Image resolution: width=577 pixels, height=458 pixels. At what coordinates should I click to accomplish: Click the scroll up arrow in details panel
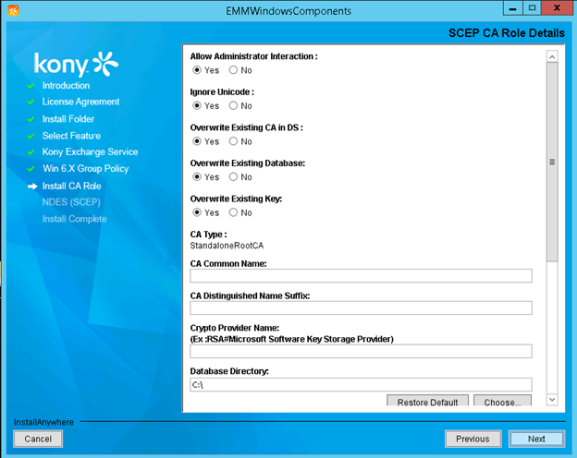[x=552, y=57]
